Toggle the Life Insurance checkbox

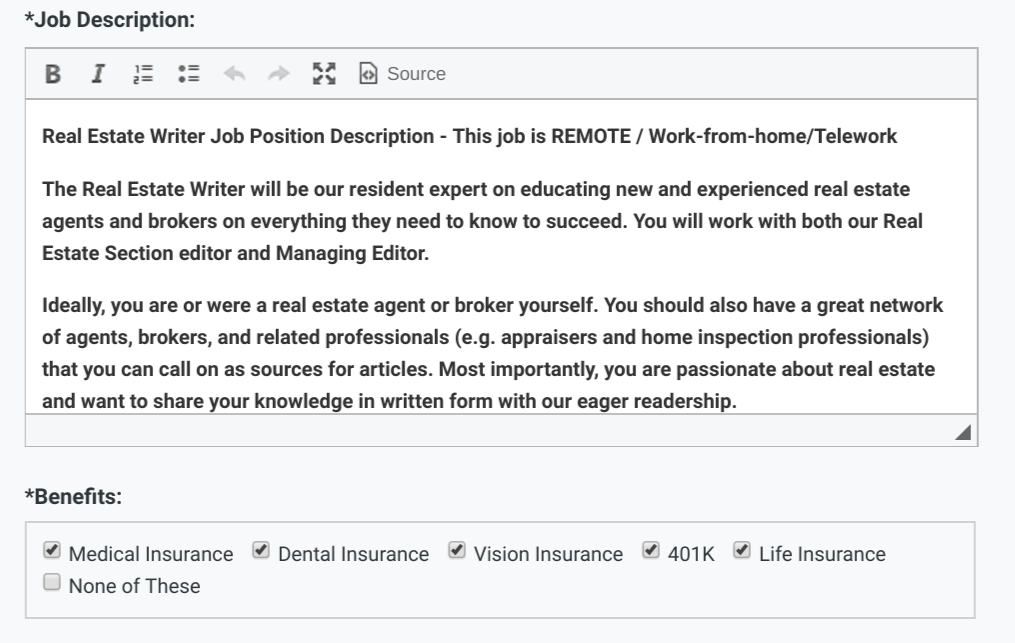pyautogui.click(x=742, y=550)
